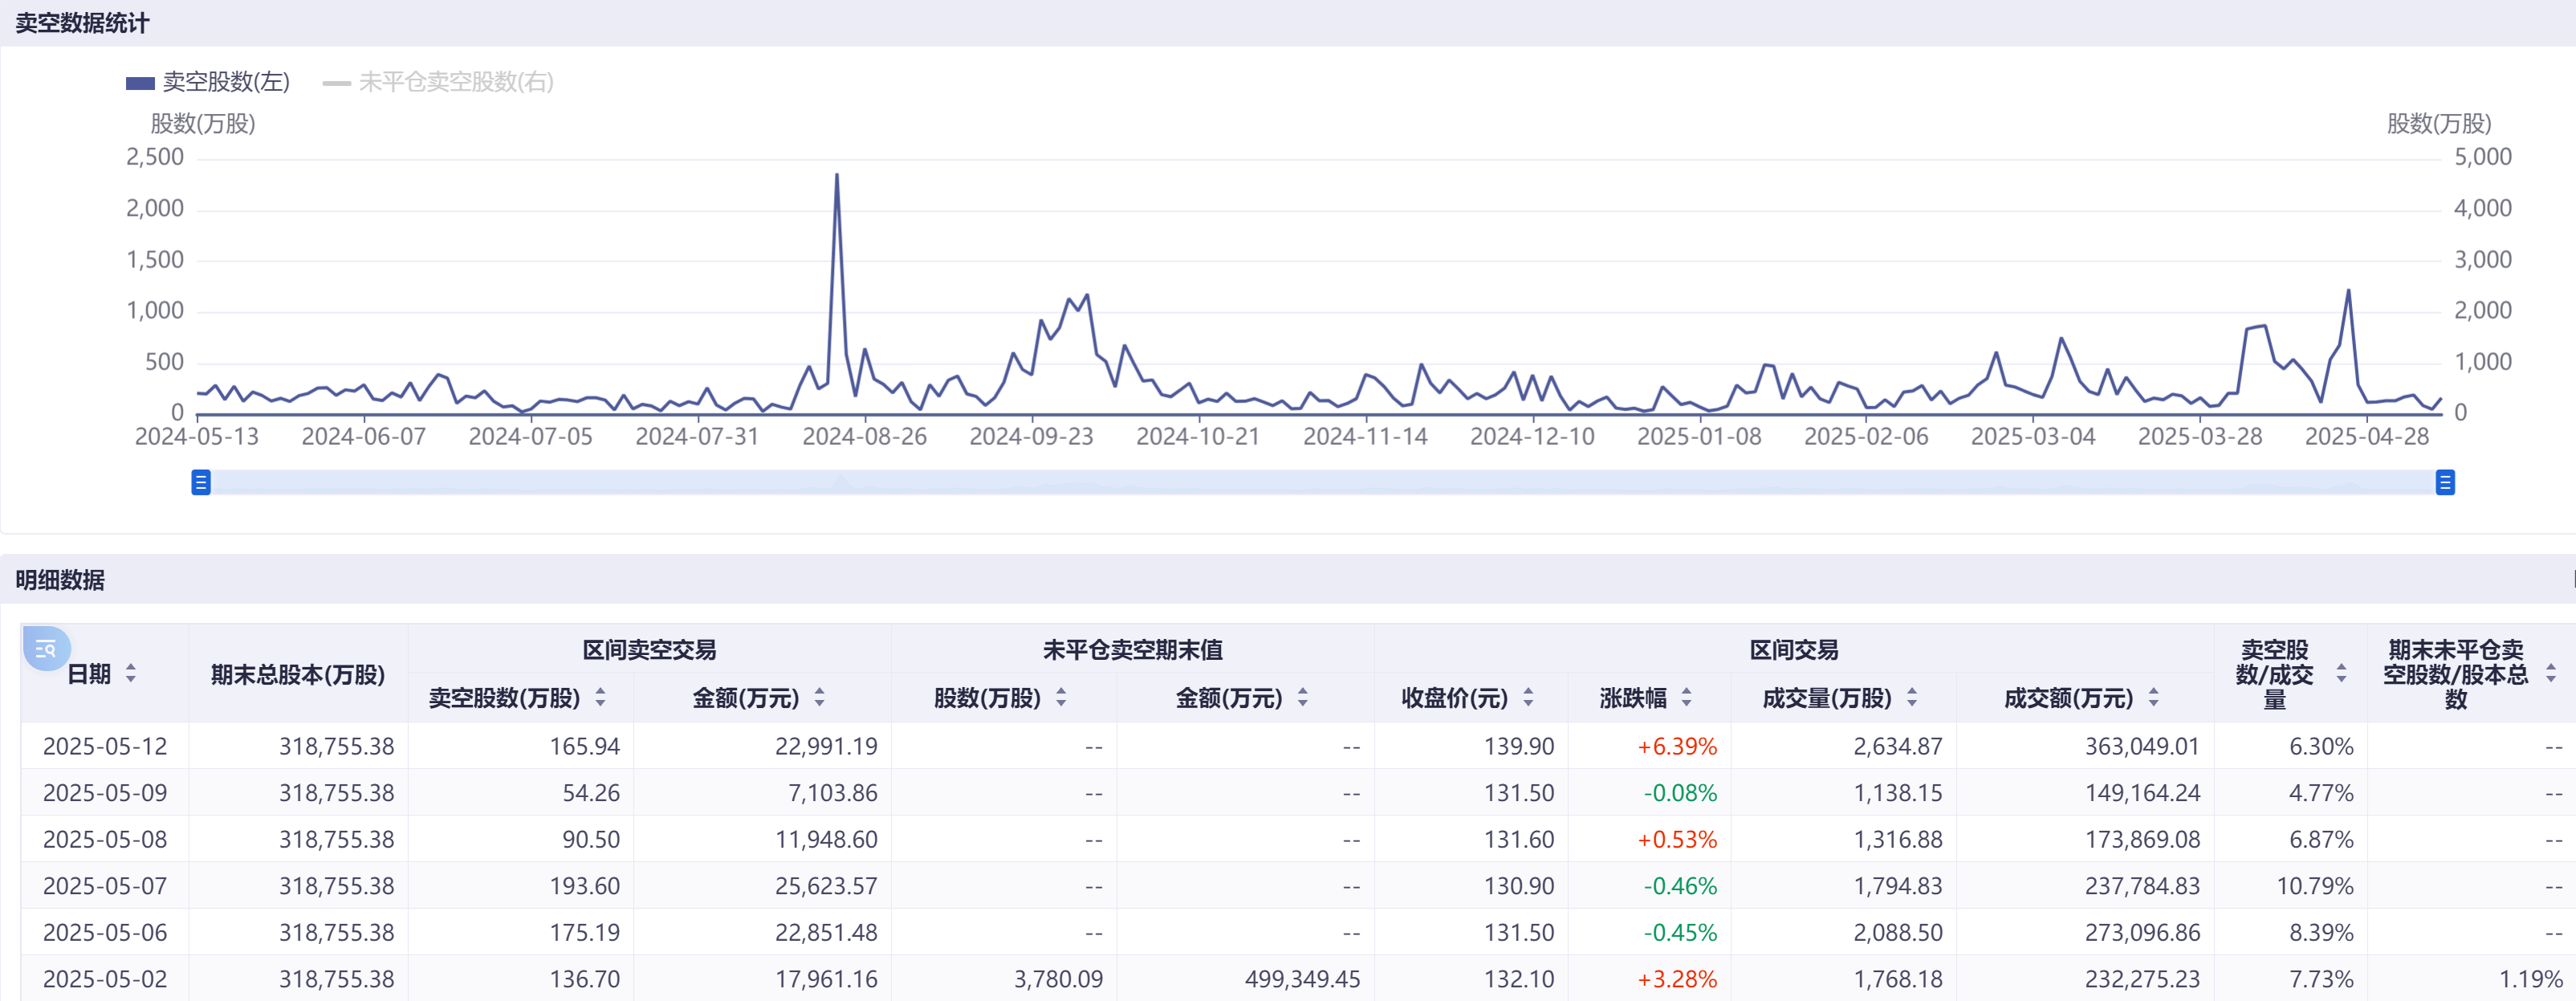2576x1001 pixels.
Task: Click the right zoom slider handle
Action: (x=2444, y=483)
